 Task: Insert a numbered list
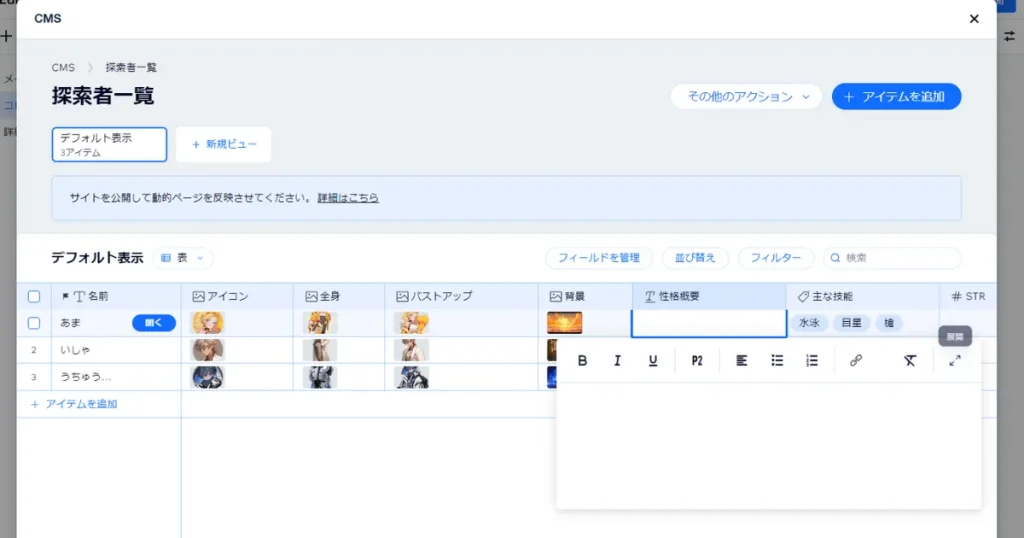(812, 360)
